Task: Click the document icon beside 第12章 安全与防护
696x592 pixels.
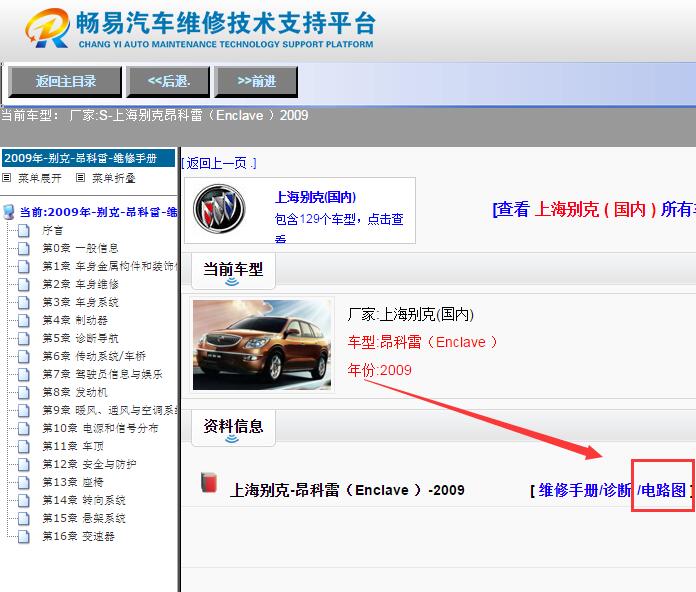Action: pyautogui.click(x=24, y=465)
